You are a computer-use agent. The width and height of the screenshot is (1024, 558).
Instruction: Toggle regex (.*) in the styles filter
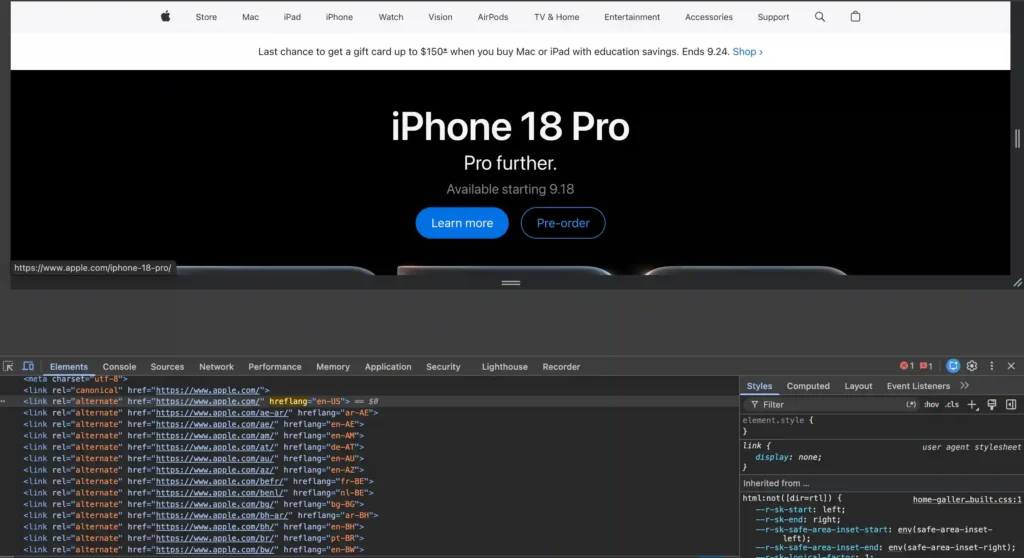tap(910, 404)
